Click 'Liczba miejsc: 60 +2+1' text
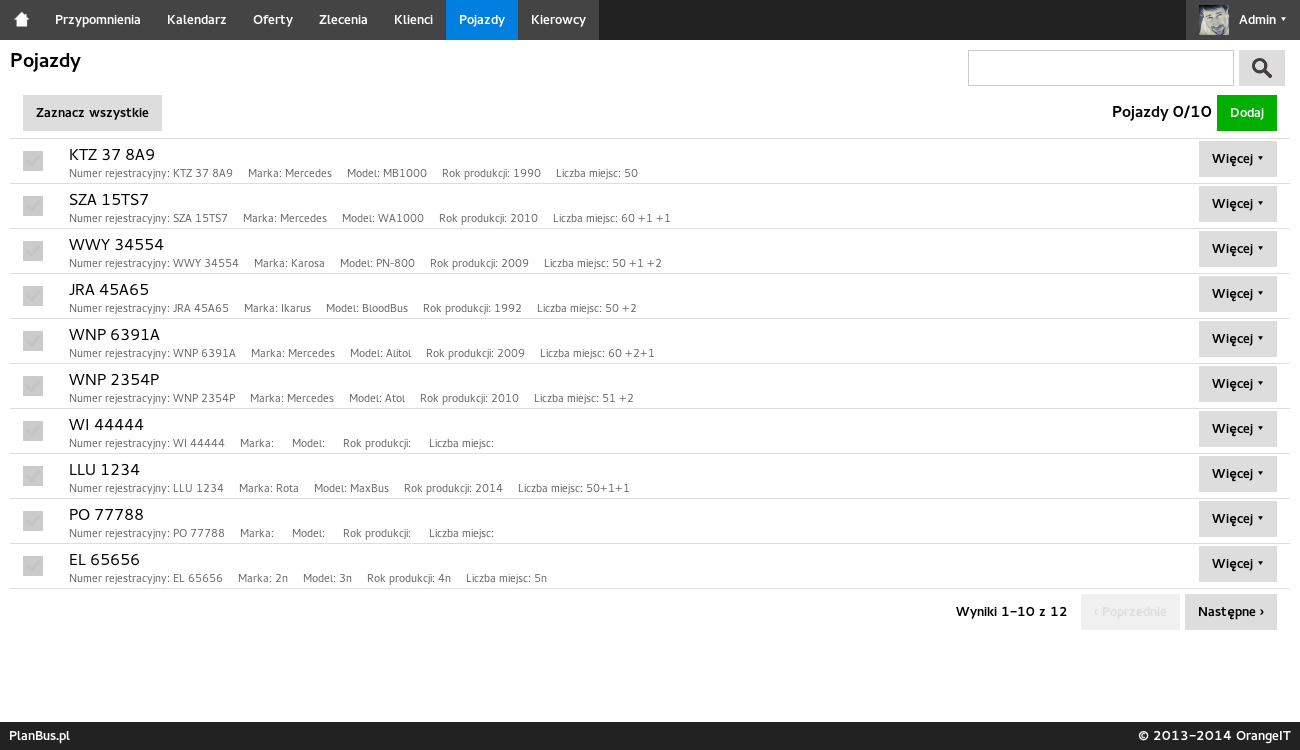The image size is (1300, 750). [597, 353]
